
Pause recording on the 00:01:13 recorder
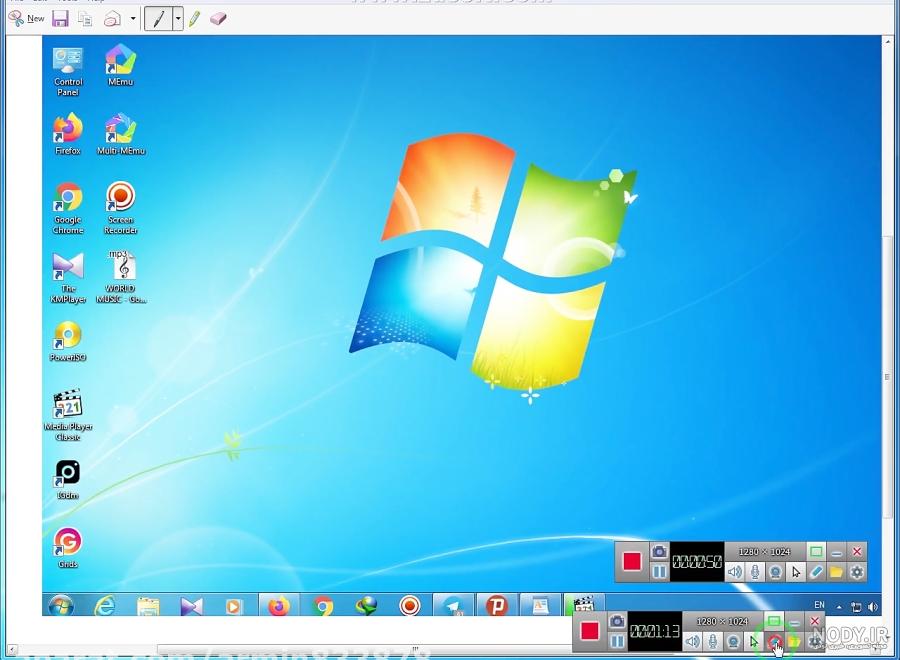(x=616, y=641)
